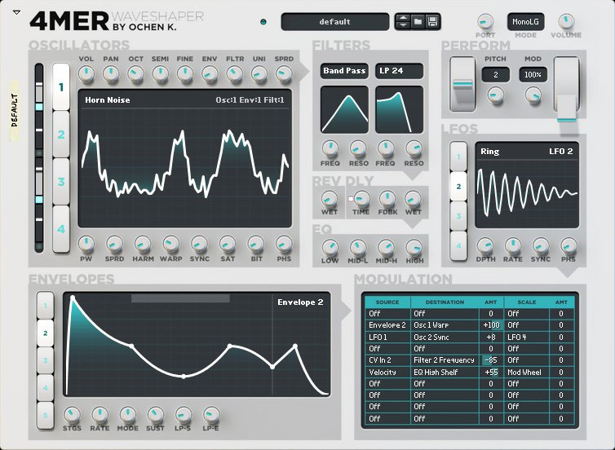The image size is (615, 450).
Task: Toggle the LED indicator left of patch name
Action: point(264,21)
